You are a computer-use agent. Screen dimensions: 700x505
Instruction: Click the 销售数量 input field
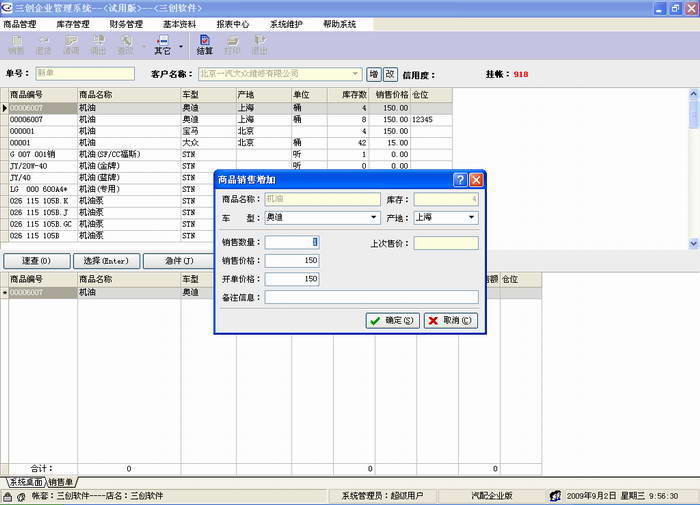(x=292, y=242)
